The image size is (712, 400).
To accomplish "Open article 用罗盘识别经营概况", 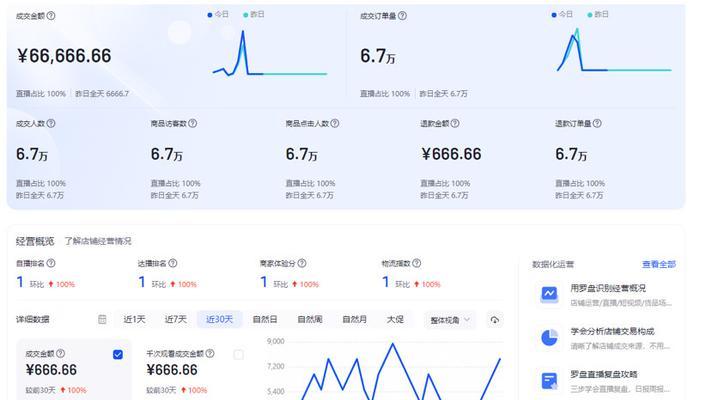I will (x=608, y=288).
